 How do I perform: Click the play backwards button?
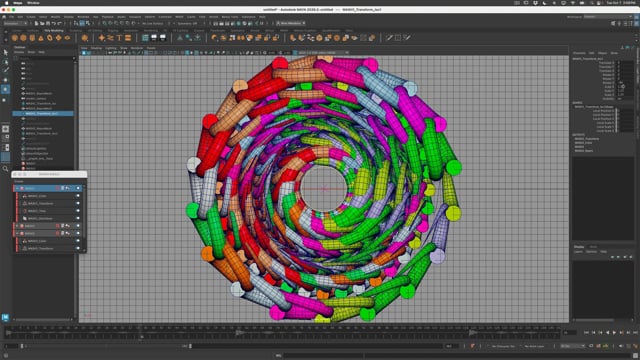point(607,333)
